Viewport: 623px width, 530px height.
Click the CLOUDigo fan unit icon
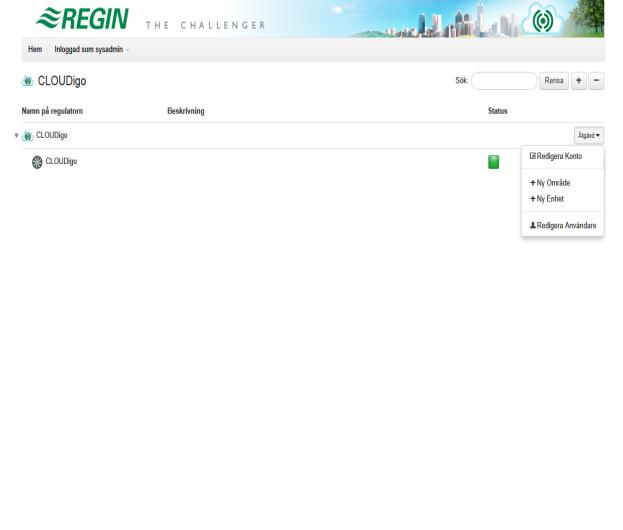point(37,162)
